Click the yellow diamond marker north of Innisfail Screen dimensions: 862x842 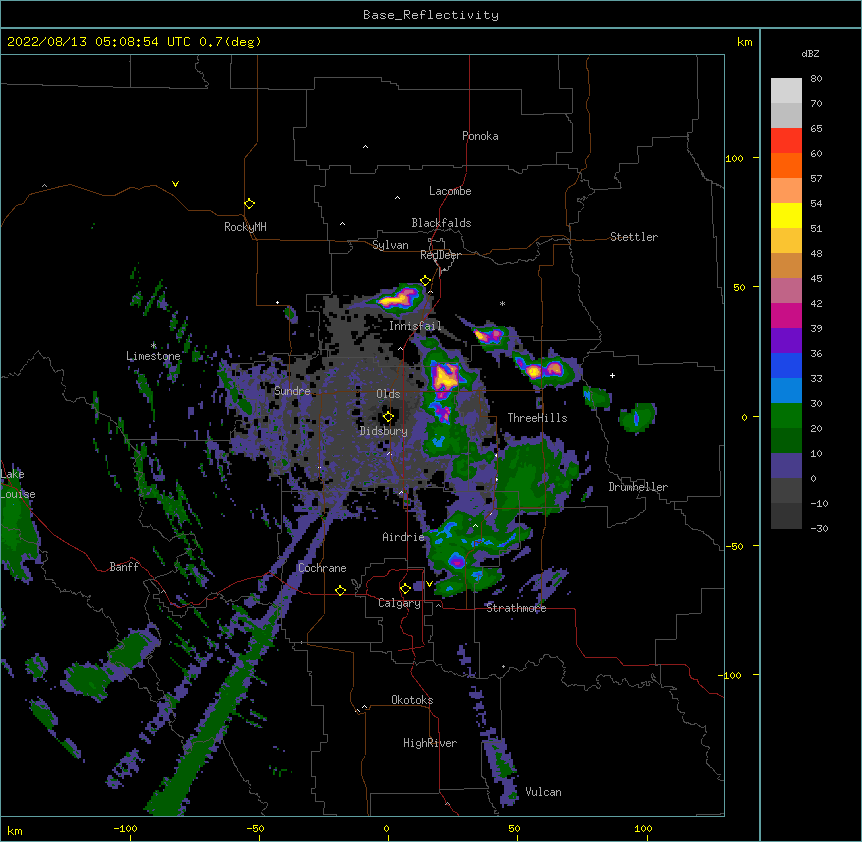point(426,281)
